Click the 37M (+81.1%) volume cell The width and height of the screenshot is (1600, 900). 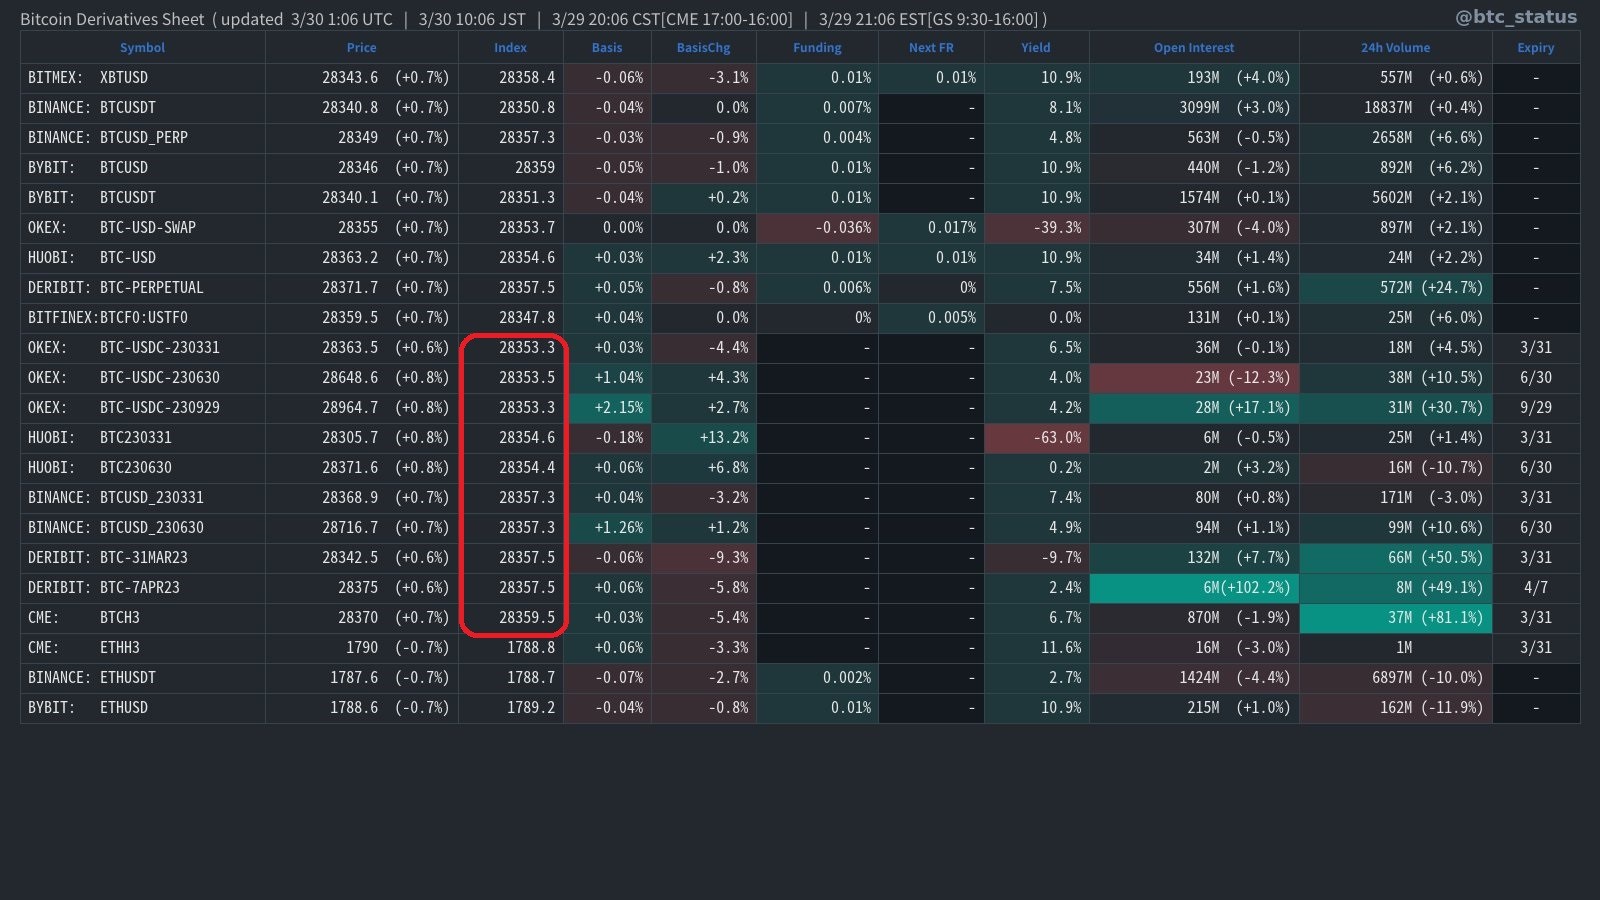point(1396,618)
